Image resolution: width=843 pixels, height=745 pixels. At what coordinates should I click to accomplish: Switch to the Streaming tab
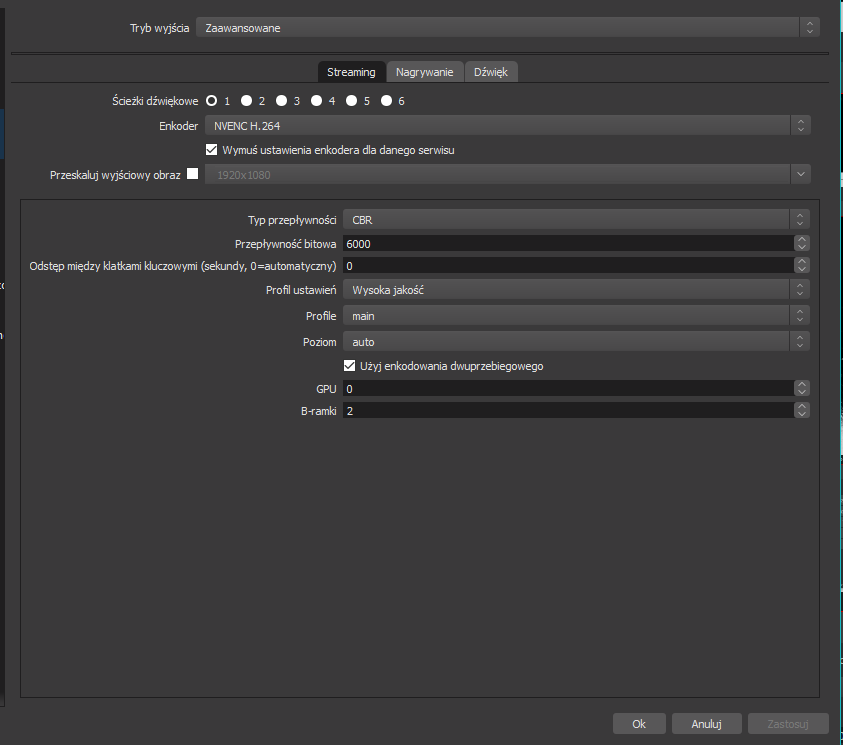pos(351,72)
